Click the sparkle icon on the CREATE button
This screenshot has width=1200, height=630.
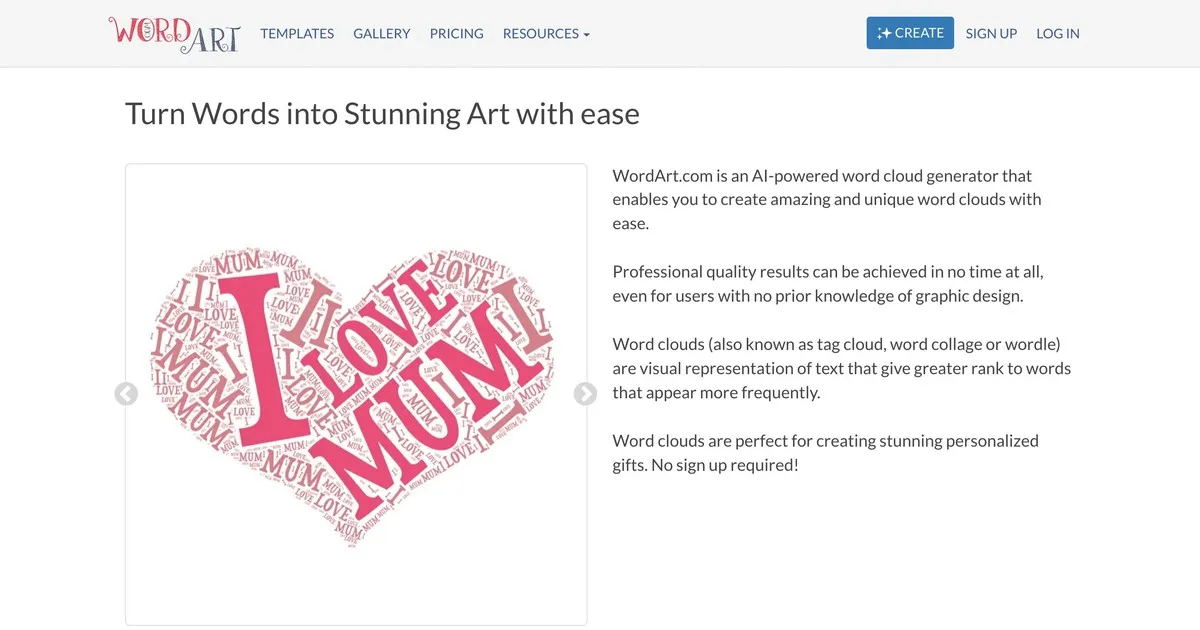[x=884, y=33]
